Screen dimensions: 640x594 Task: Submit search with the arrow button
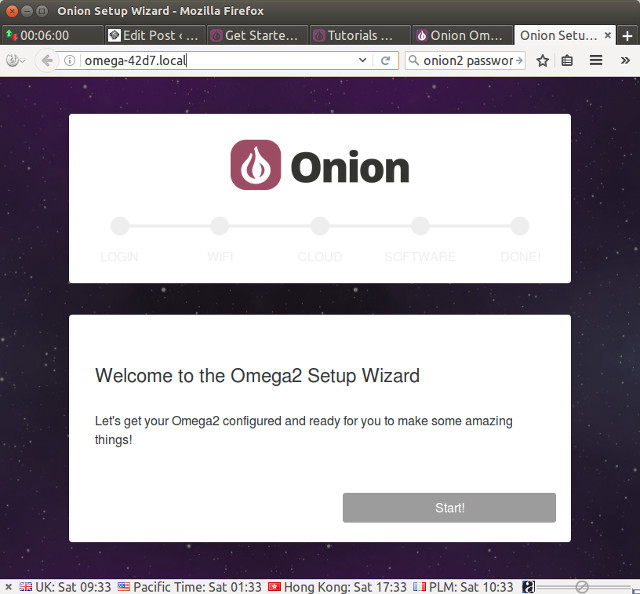tap(519, 61)
